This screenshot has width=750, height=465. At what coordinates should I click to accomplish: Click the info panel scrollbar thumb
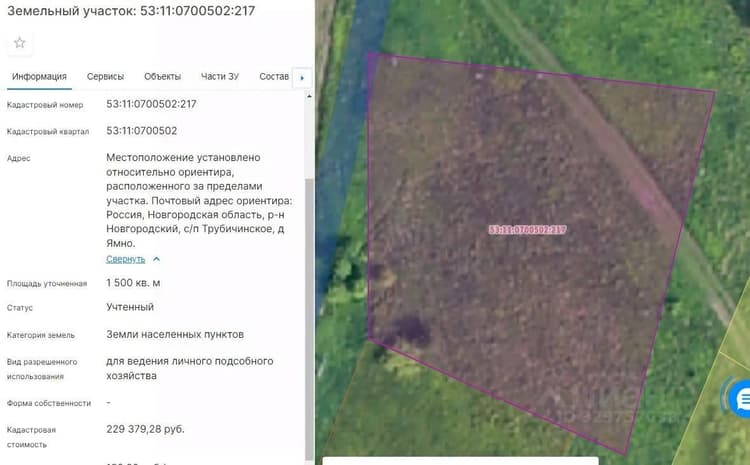(309, 318)
